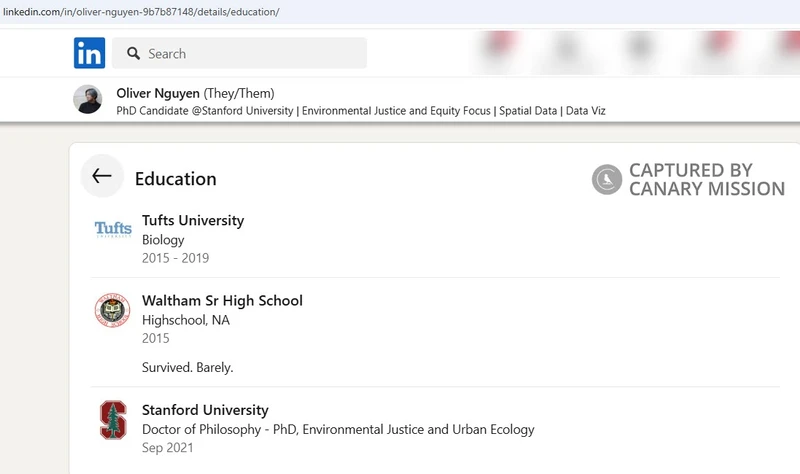Open the Waltham Sr High School title
This screenshot has width=800, height=474.
pos(222,301)
